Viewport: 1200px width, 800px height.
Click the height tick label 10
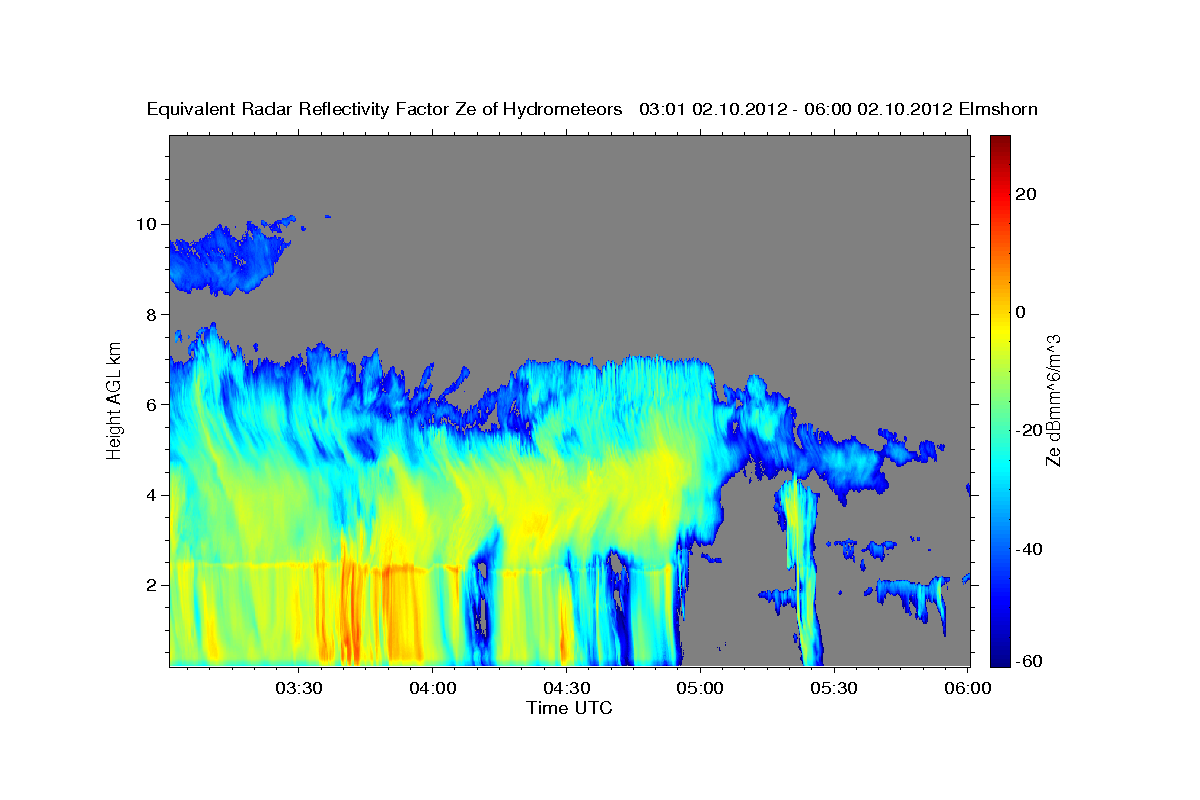[149, 224]
